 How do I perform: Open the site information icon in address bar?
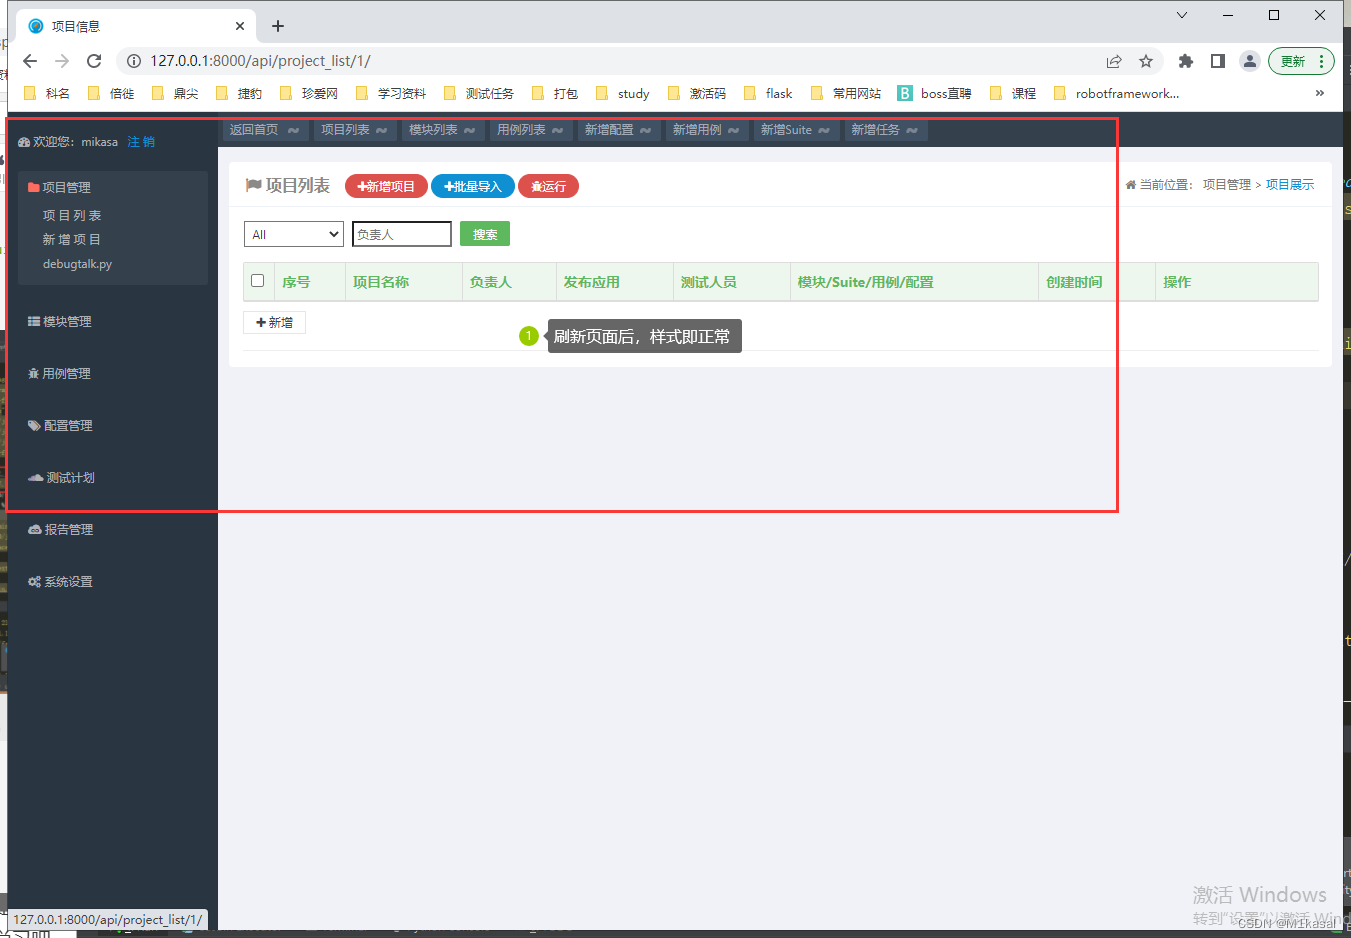(x=134, y=61)
